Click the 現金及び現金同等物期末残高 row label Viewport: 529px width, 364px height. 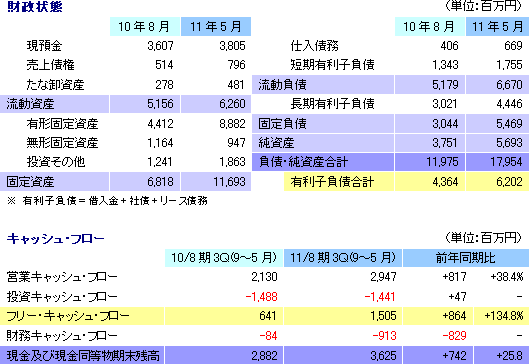pyautogui.click(x=82, y=355)
